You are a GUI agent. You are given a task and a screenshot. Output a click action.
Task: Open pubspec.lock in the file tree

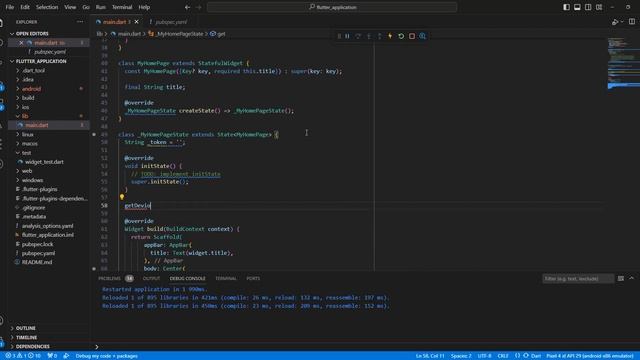(x=38, y=244)
